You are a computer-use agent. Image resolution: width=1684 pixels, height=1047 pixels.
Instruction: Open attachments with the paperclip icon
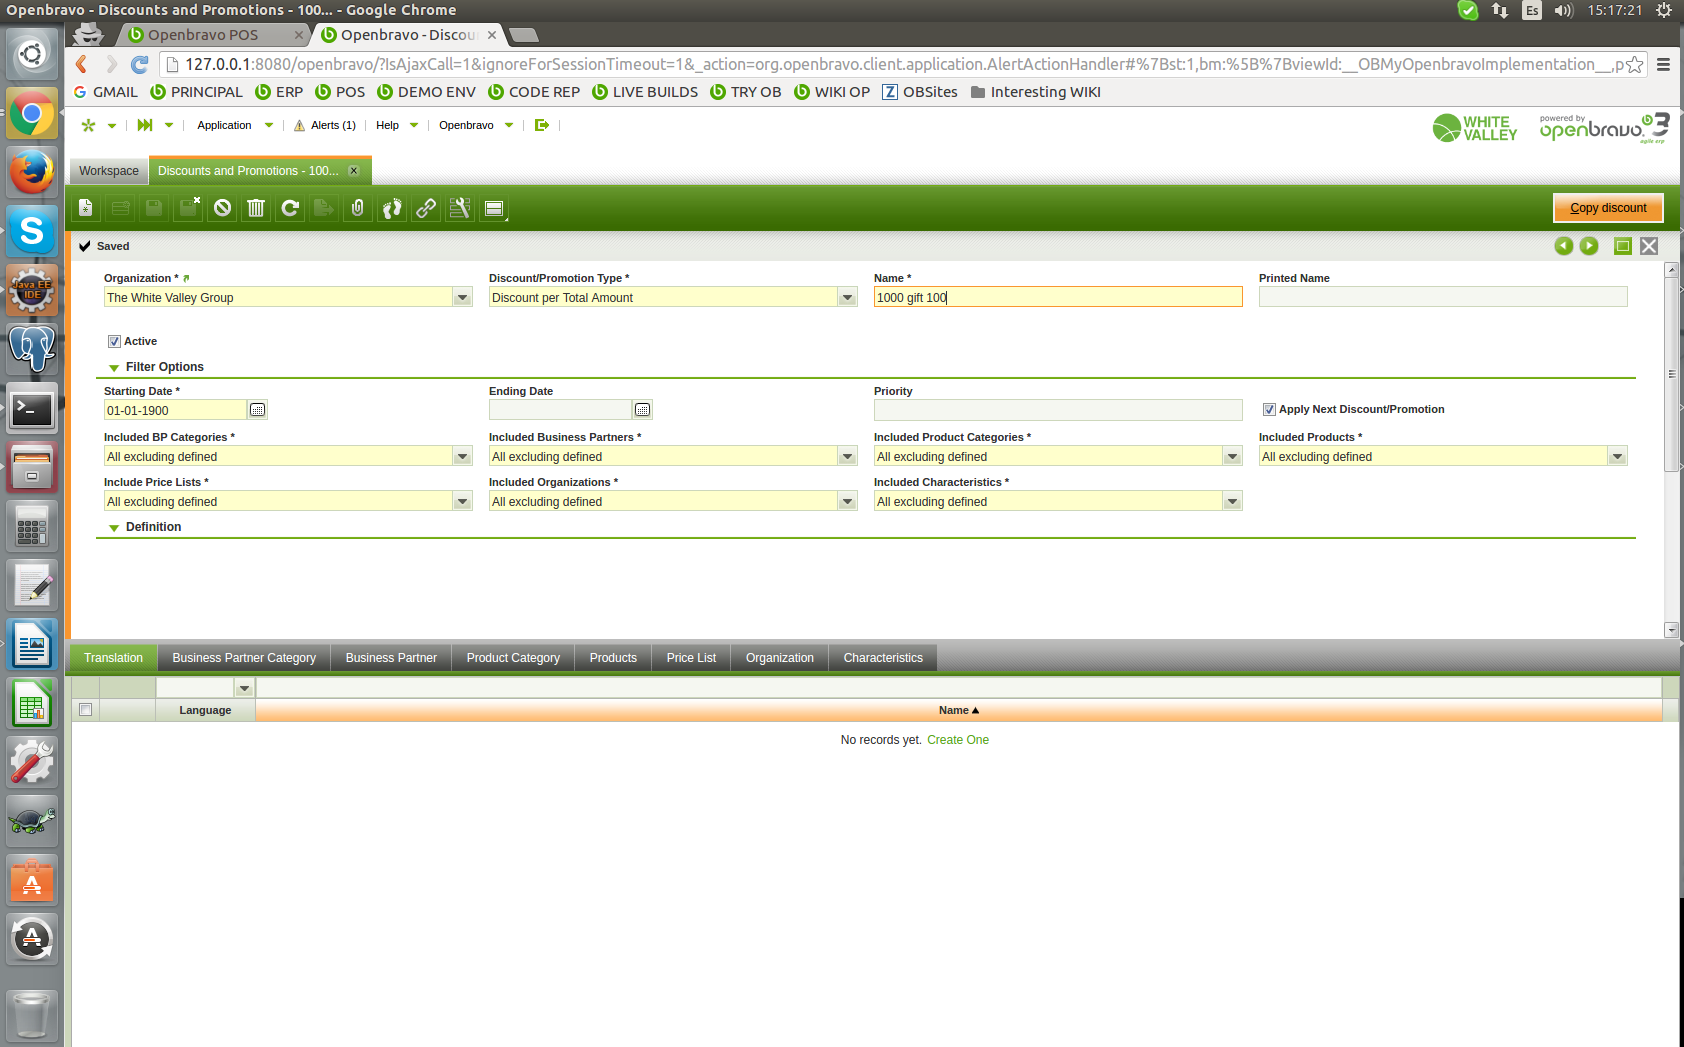pos(358,208)
